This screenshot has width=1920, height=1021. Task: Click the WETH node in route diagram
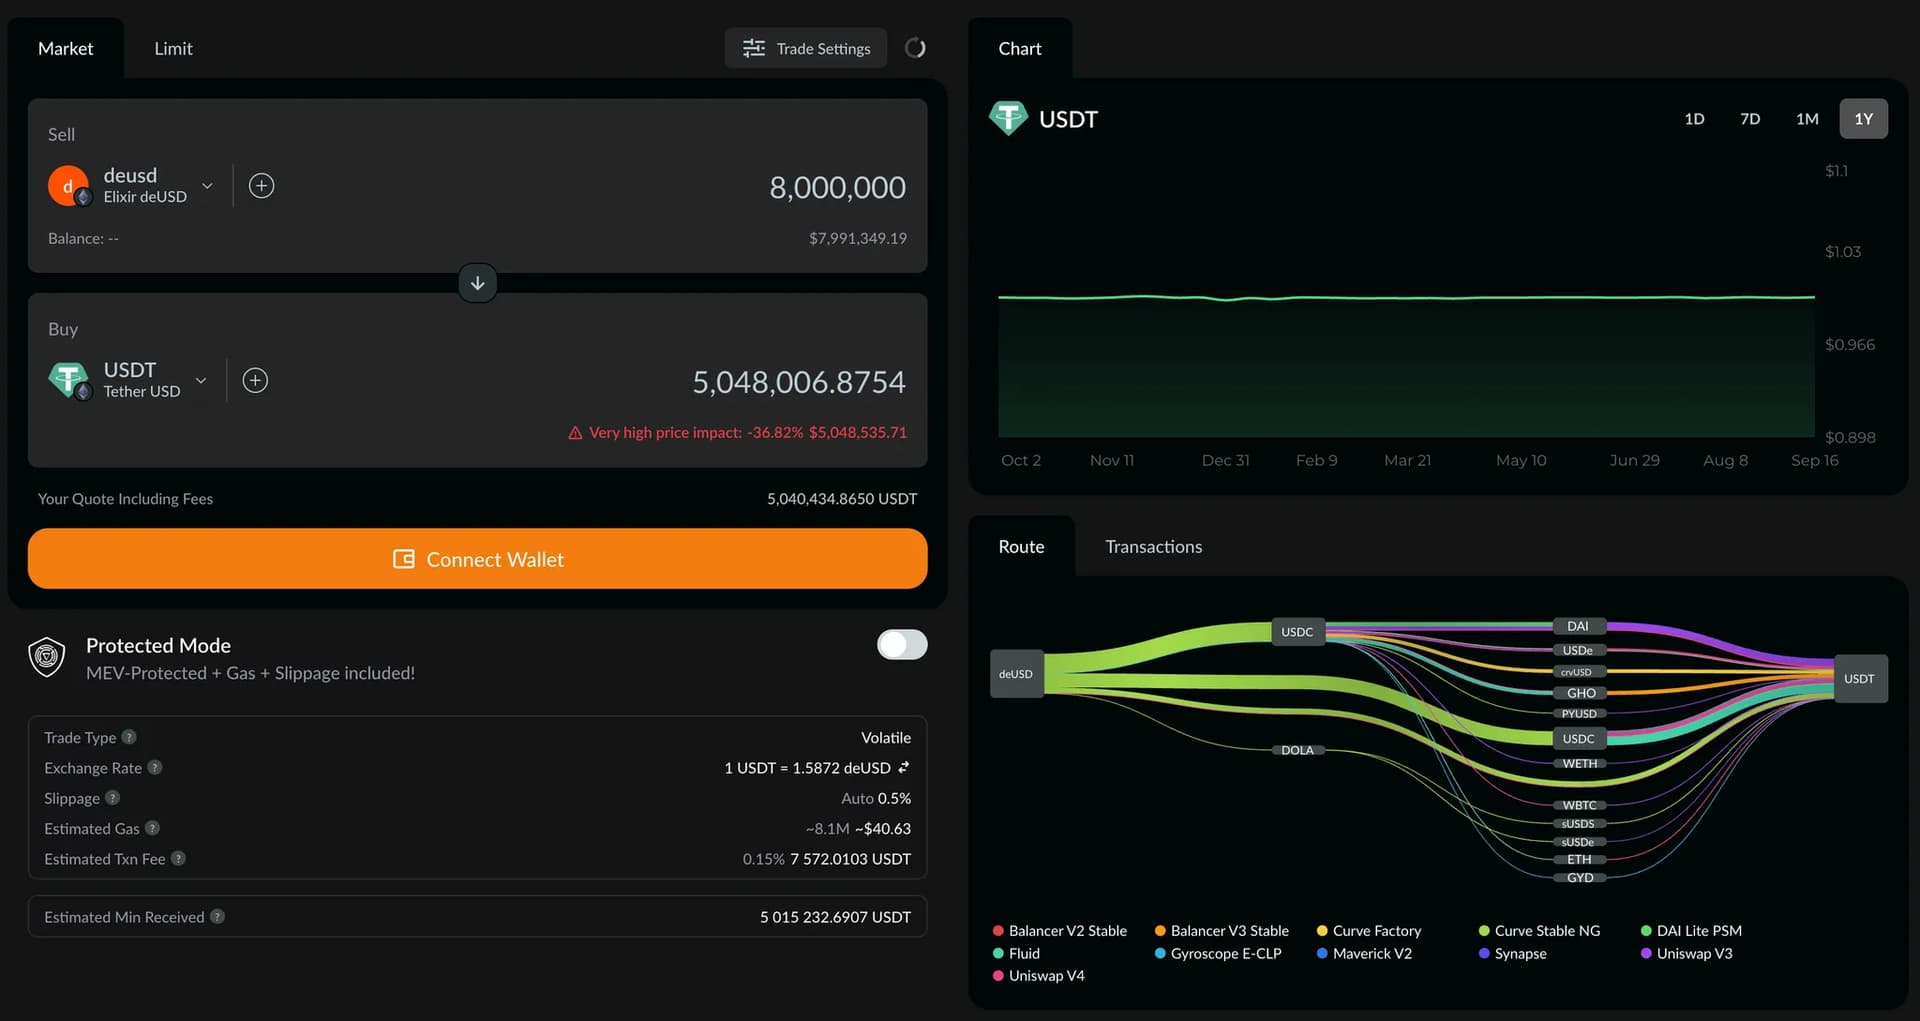pyautogui.click(x=1580, y=764)
